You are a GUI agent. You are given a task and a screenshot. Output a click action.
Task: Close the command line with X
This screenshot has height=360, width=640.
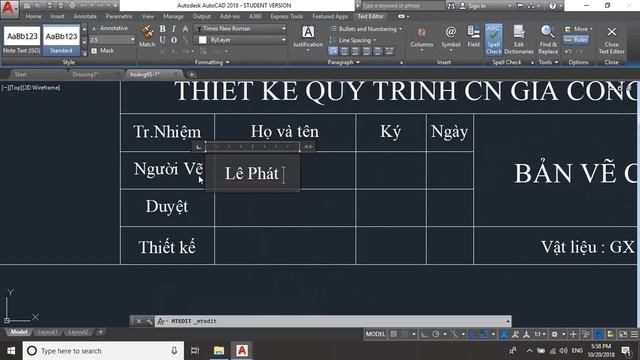click(x=138, y=321)
